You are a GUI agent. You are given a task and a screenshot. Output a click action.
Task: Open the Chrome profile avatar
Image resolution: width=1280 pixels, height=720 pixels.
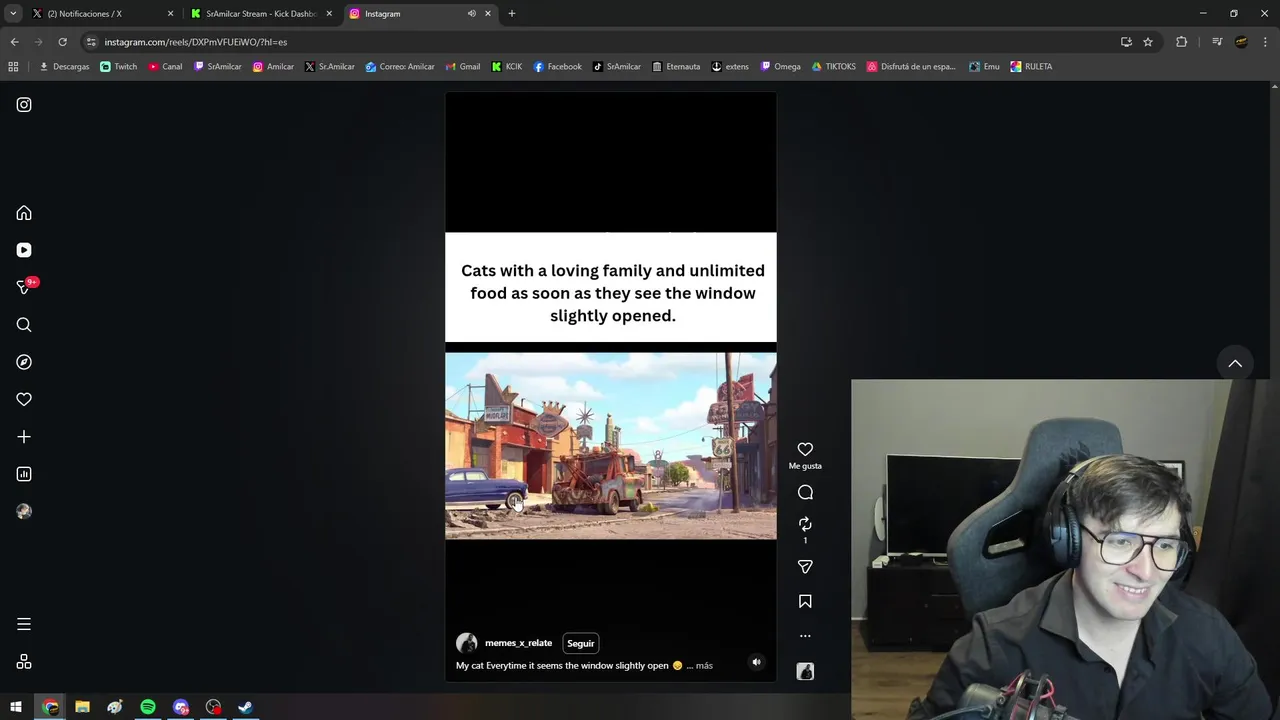coord(1241,42)
